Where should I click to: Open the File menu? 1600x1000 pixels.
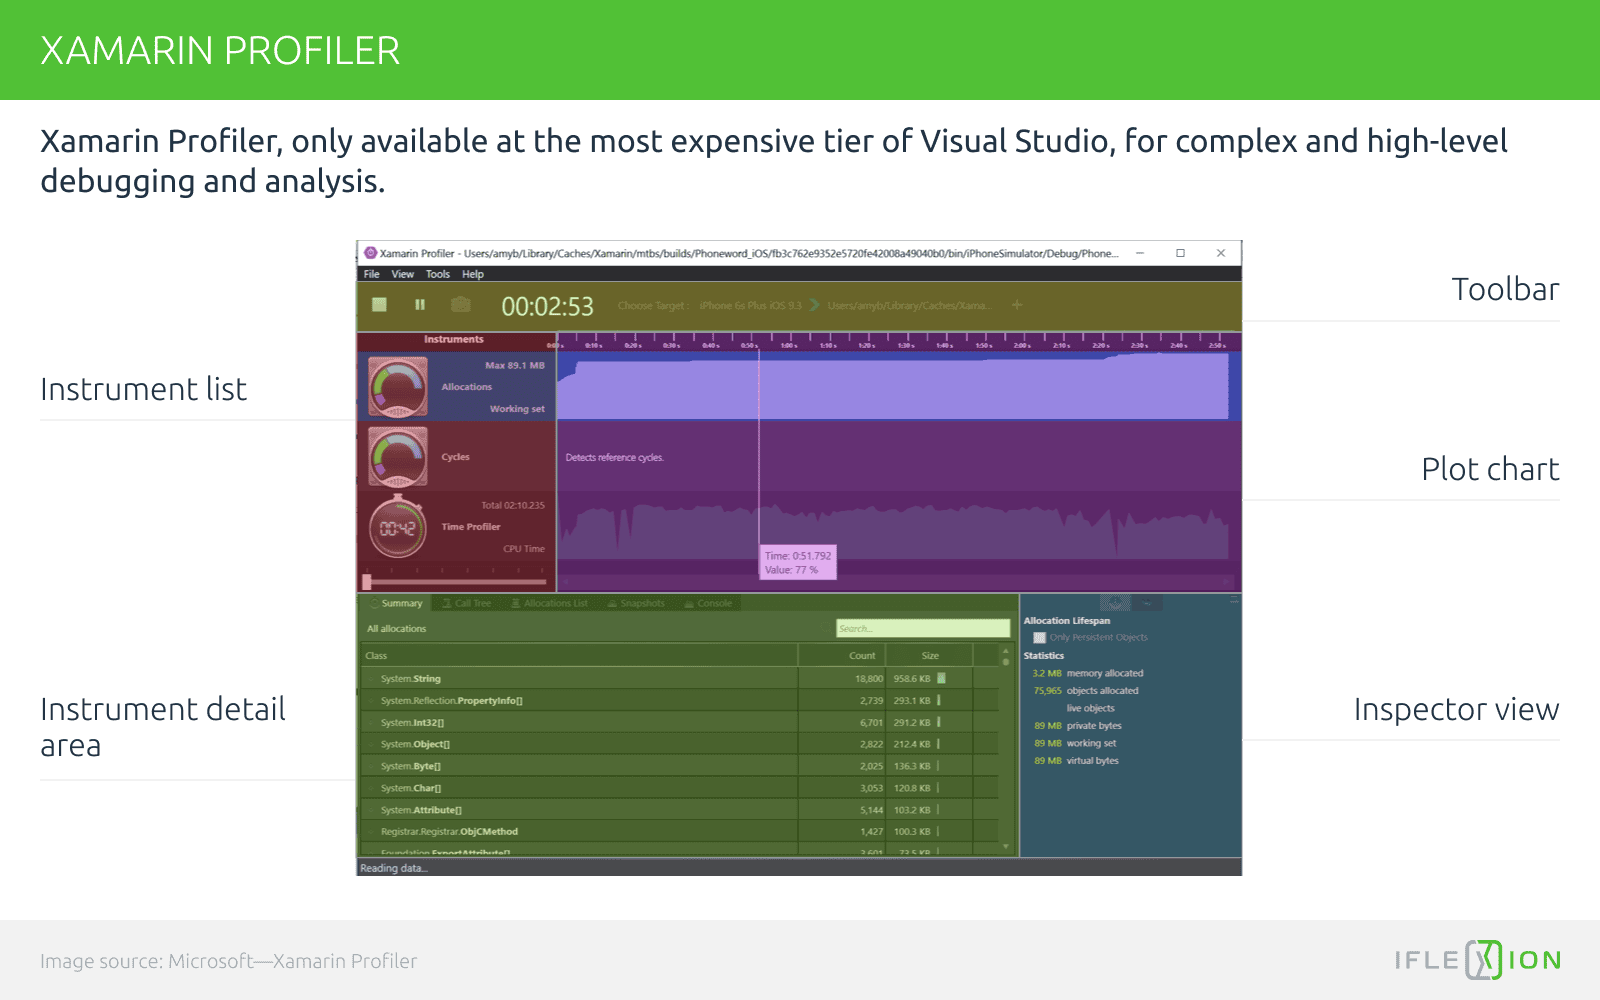point(372,274)
